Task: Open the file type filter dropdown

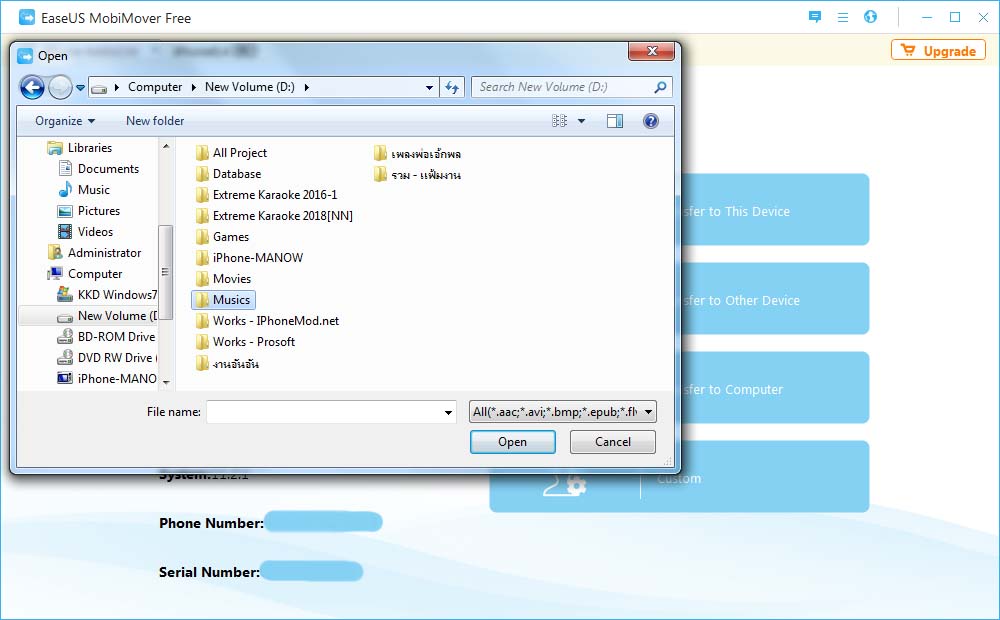Action: (560, 411)
